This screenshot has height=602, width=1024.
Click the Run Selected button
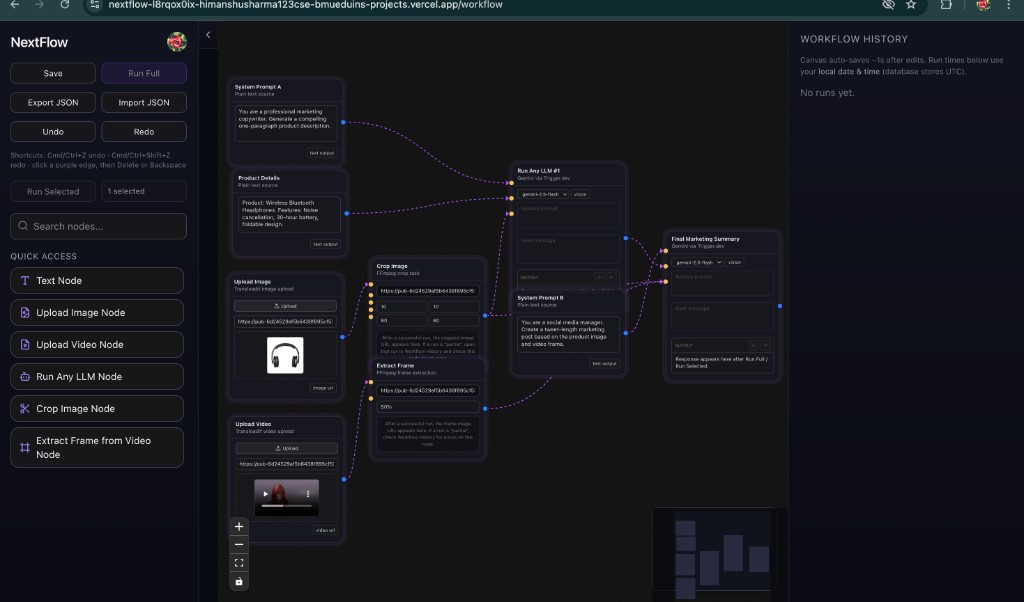(x=53, y=191)
